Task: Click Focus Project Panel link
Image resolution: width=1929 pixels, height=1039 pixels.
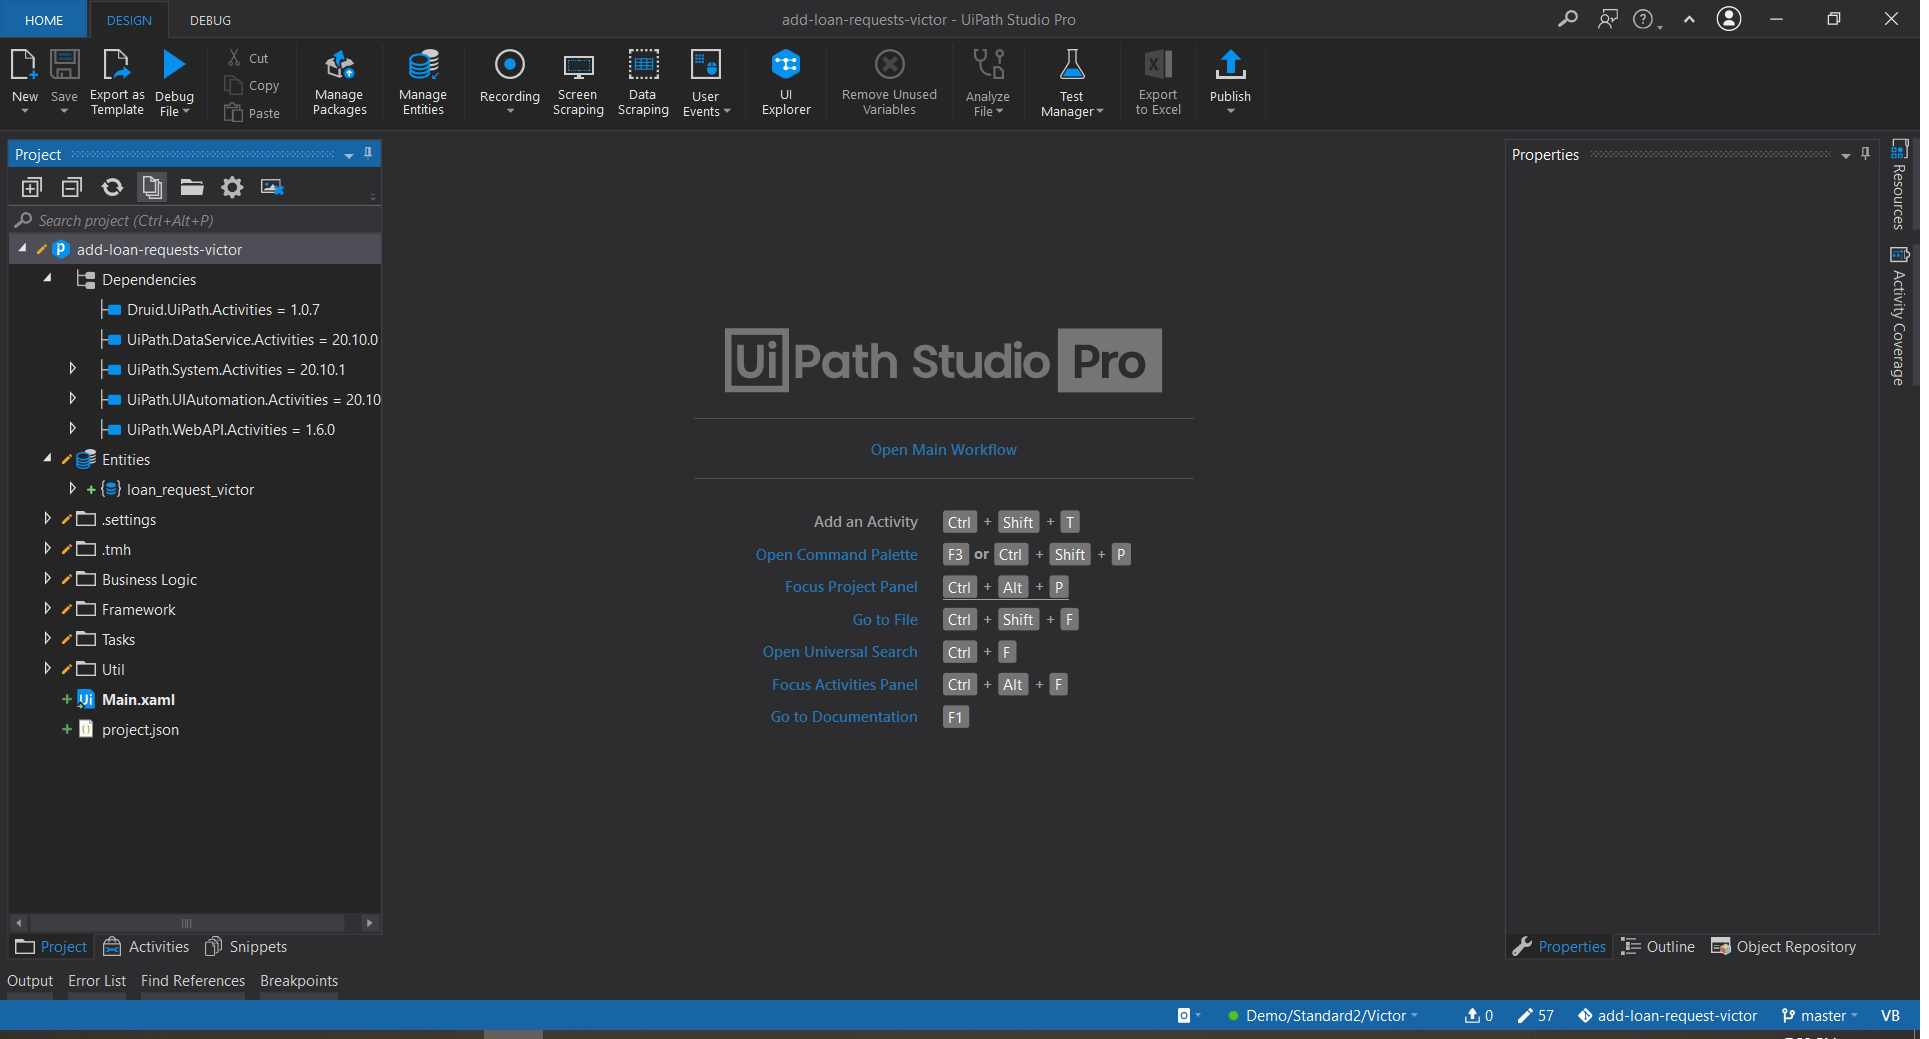Action: (x=851, y=587)
